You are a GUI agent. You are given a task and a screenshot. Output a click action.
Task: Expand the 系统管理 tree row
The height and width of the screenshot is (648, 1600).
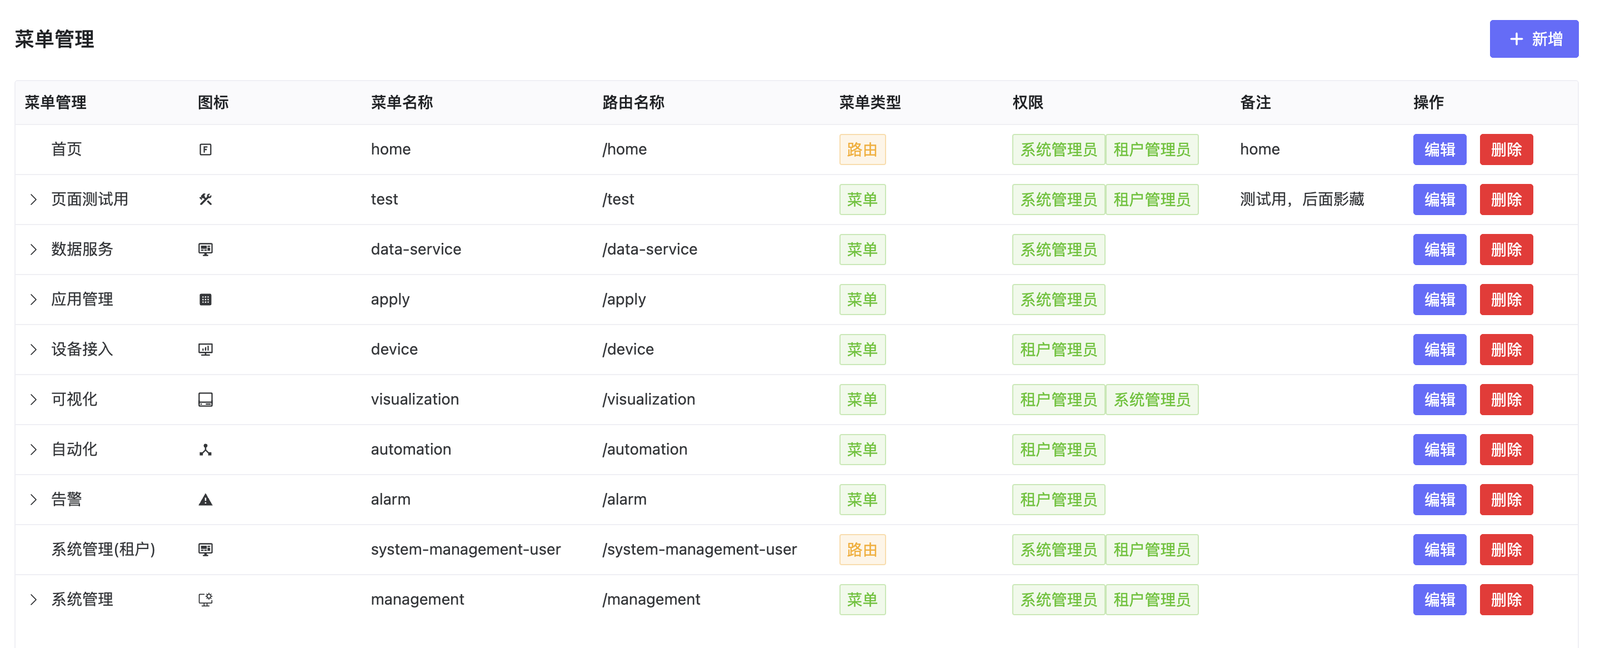tap(33, 600)
